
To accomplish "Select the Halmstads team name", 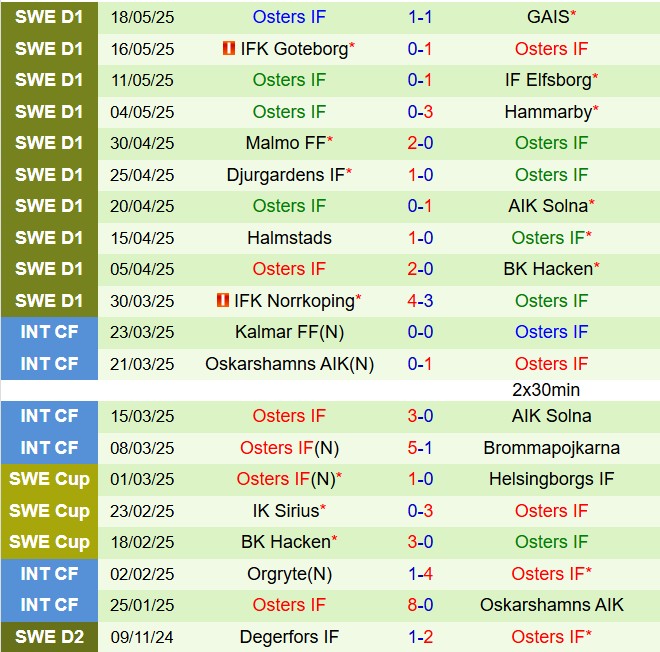I will click(289, 238).
